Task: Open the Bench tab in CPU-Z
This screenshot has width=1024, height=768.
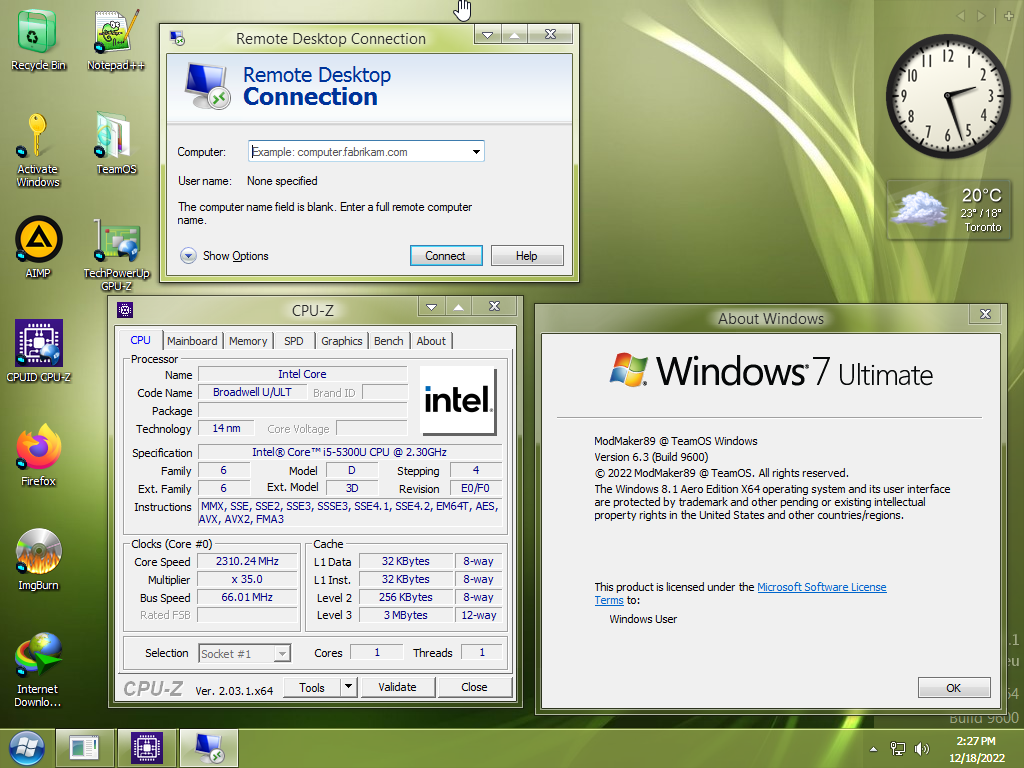Action: (388, 341)
